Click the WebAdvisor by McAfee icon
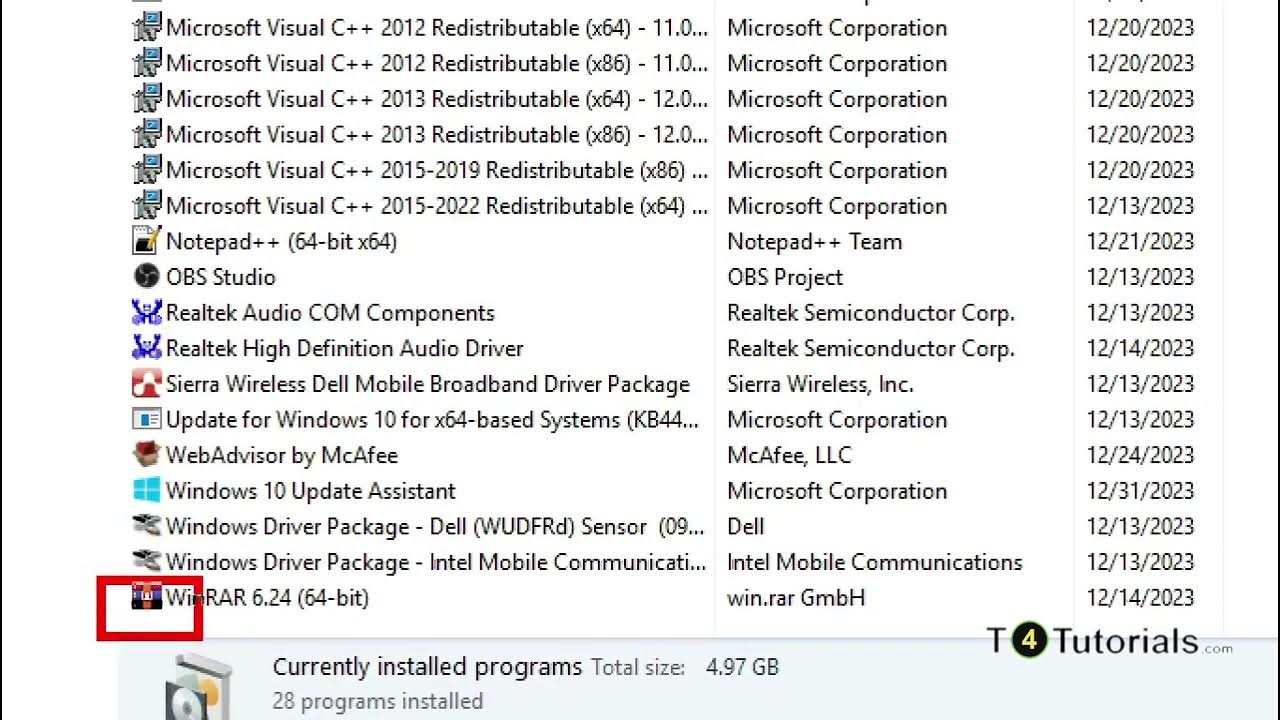The width and height of the screenshot is (1280, 720). (147, 455)
